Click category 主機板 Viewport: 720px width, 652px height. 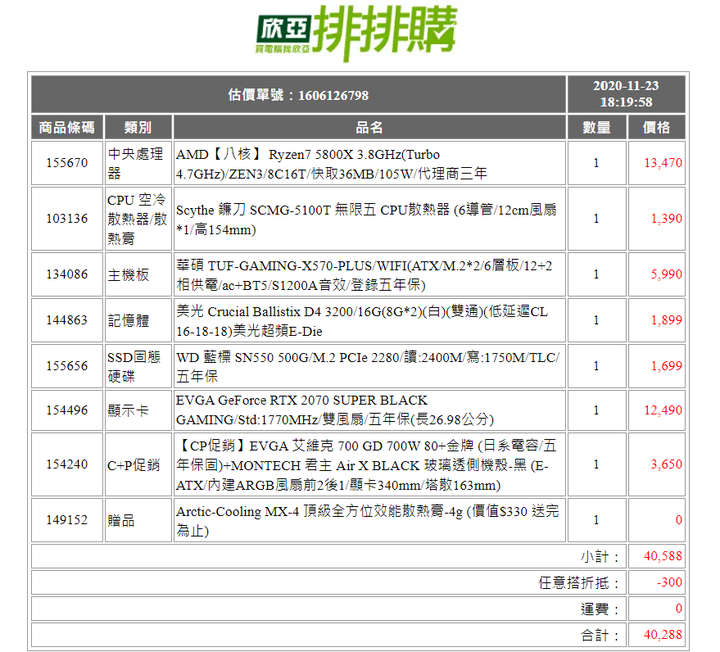click(x=128, y=275)
